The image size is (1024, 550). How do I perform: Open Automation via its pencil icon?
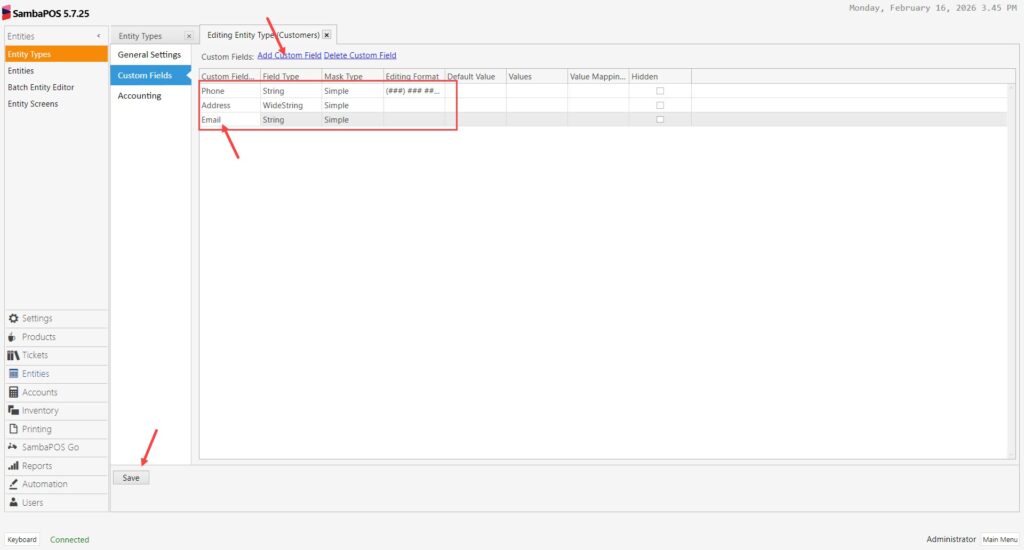pos(14,484)
